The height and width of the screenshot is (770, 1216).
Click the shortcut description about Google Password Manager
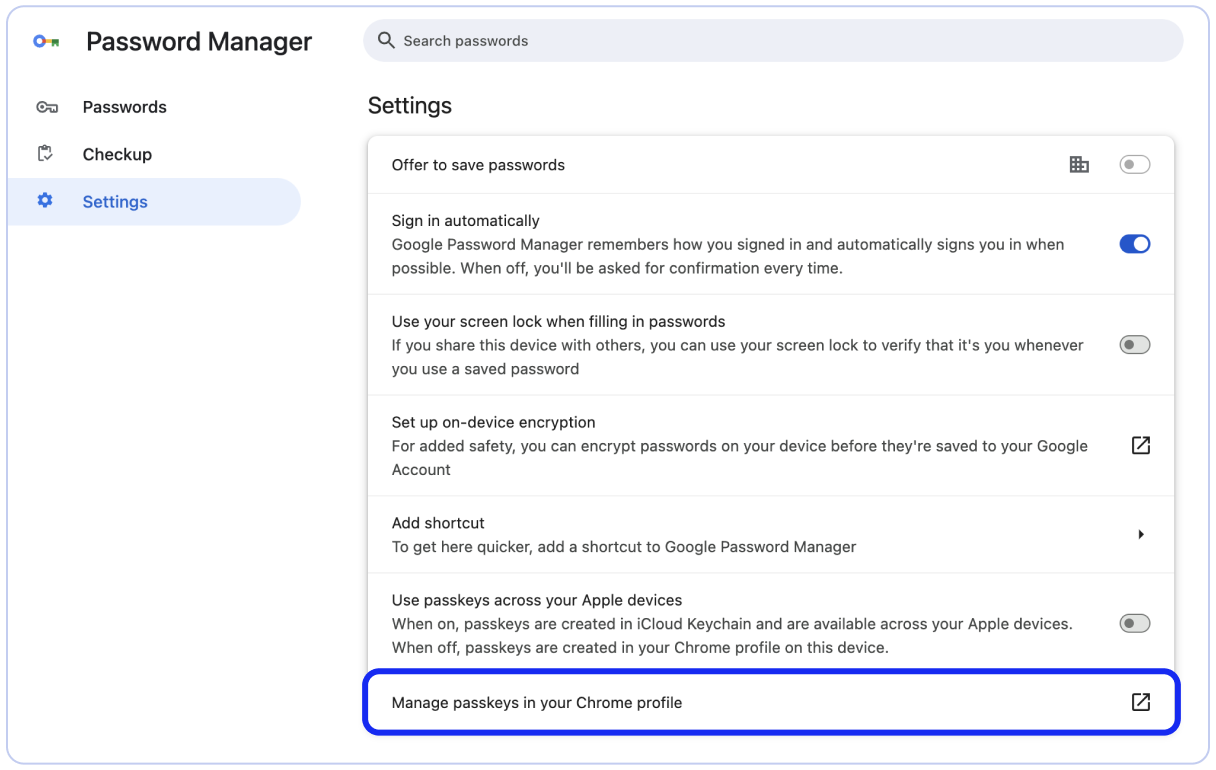(624, 547)
